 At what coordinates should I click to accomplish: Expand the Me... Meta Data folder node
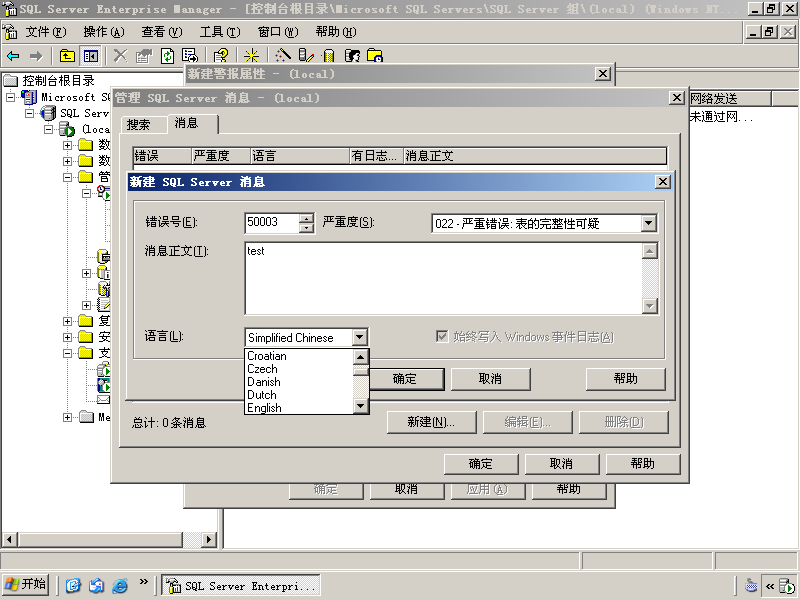tap(67, 417)
